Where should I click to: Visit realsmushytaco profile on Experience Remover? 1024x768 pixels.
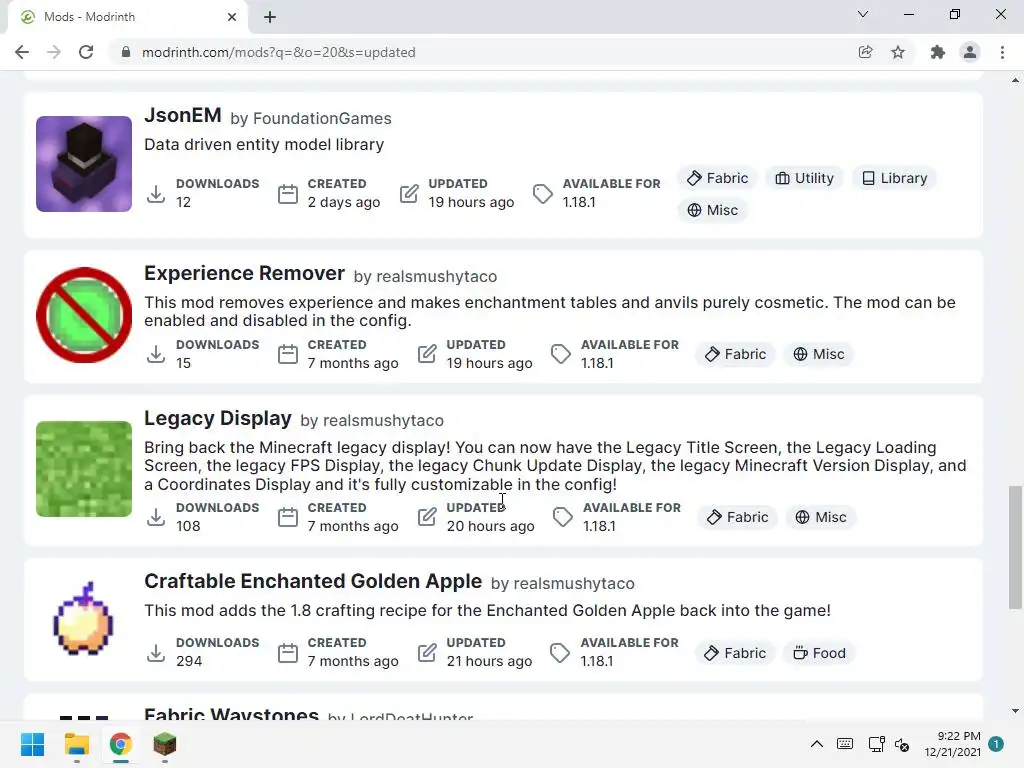click(x=436, y=277)
